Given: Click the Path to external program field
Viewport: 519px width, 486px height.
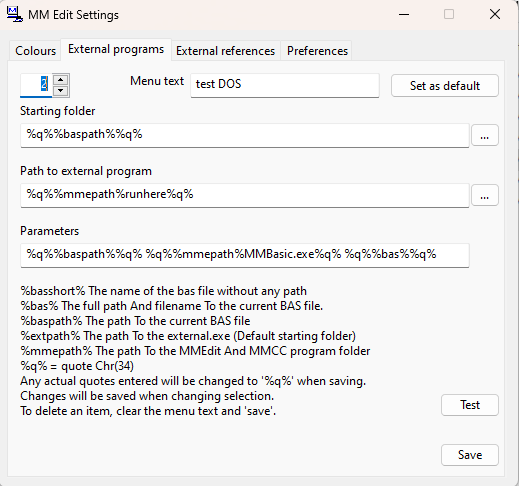Looking at the screenshot, I should point(245,195).
